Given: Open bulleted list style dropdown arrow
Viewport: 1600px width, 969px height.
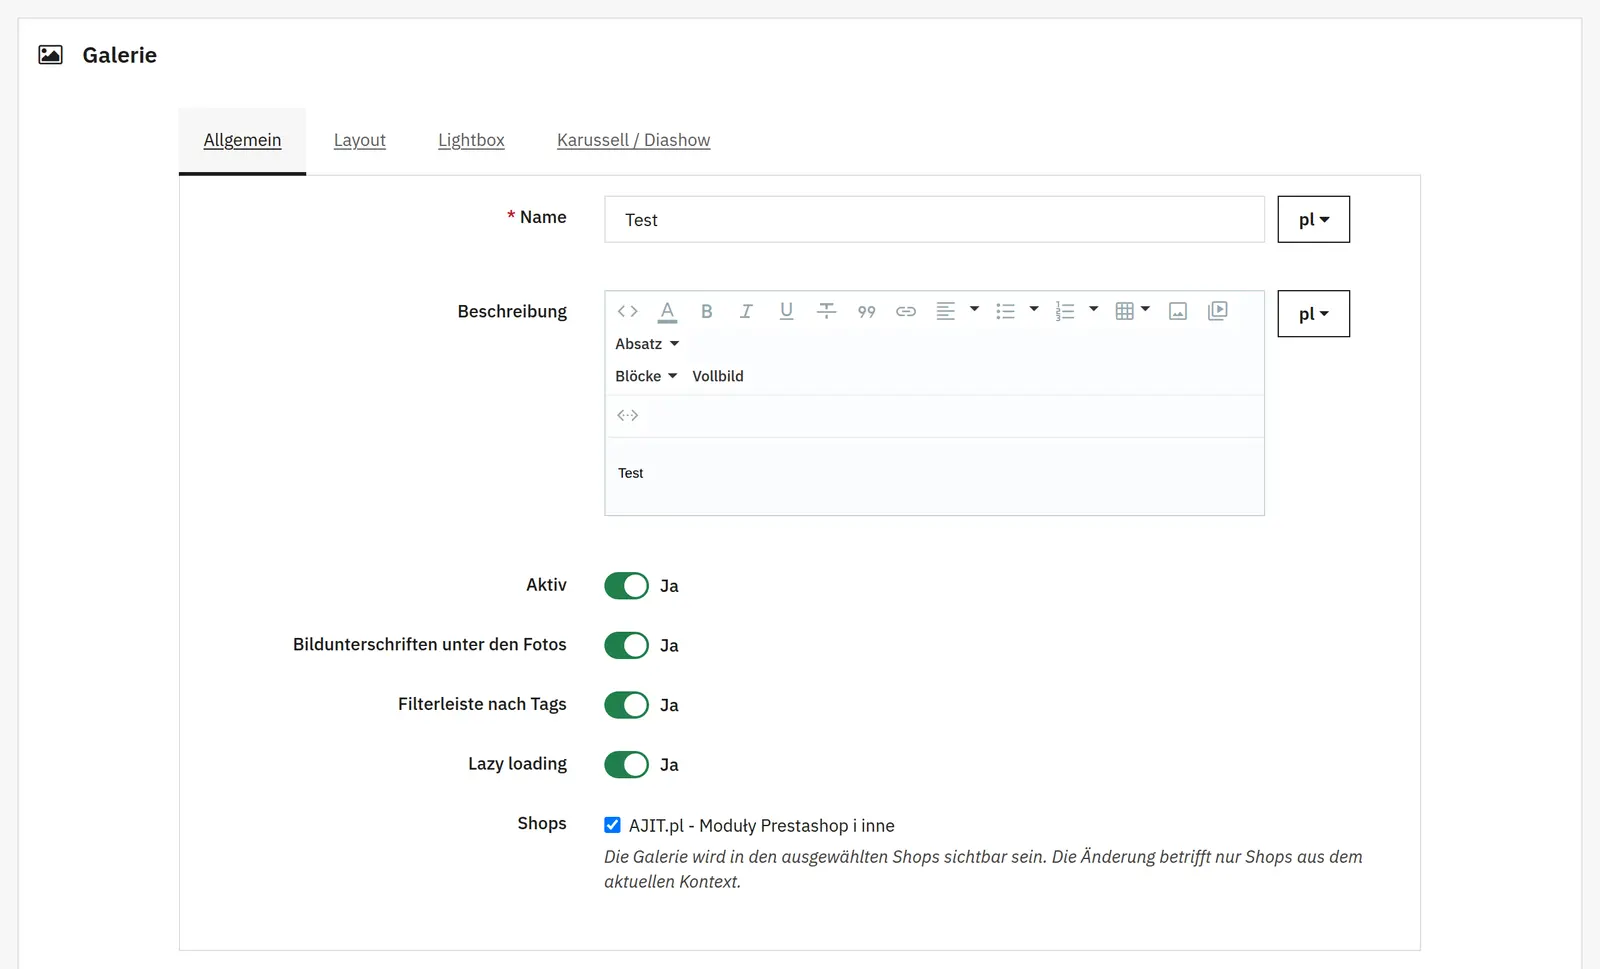Looking at the screenshot, I should click(1034, 309).
